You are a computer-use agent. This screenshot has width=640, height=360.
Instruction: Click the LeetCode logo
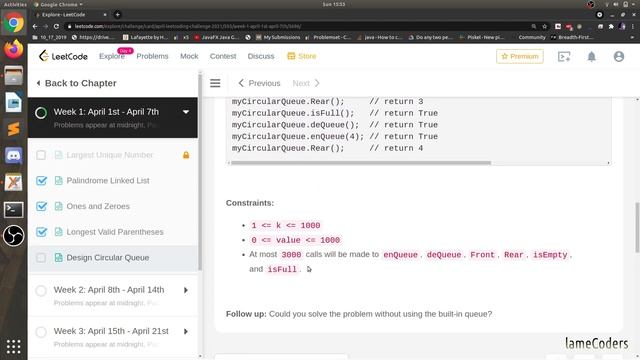[x=63, y=56]
